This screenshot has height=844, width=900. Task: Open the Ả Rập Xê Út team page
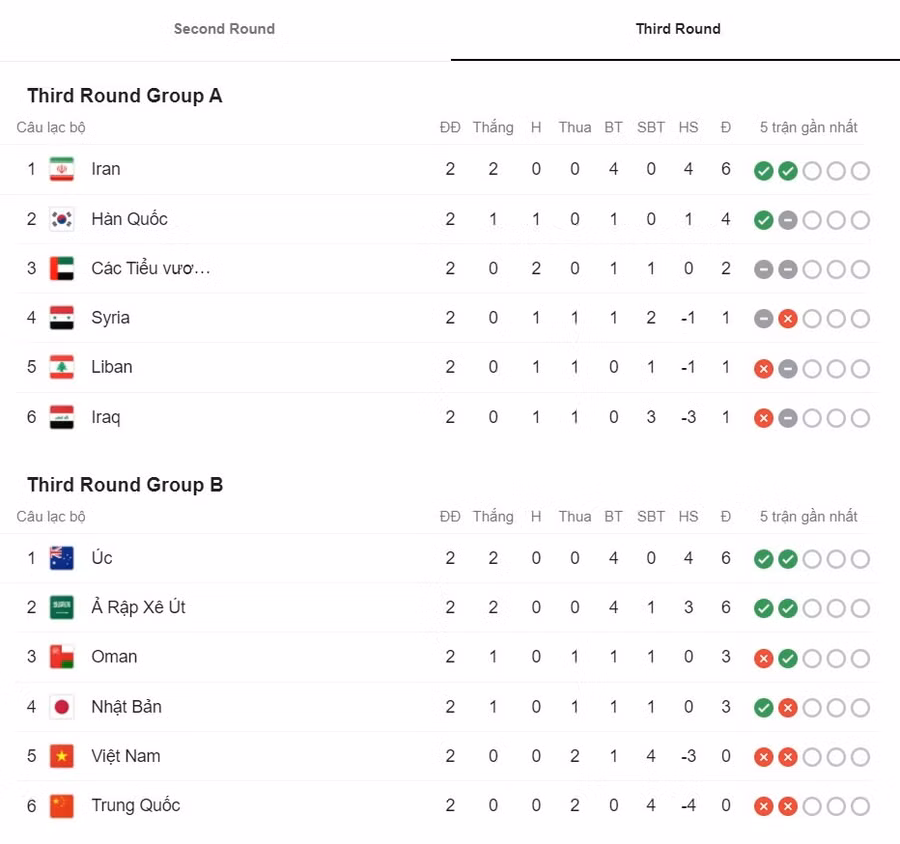click(139, 608)
